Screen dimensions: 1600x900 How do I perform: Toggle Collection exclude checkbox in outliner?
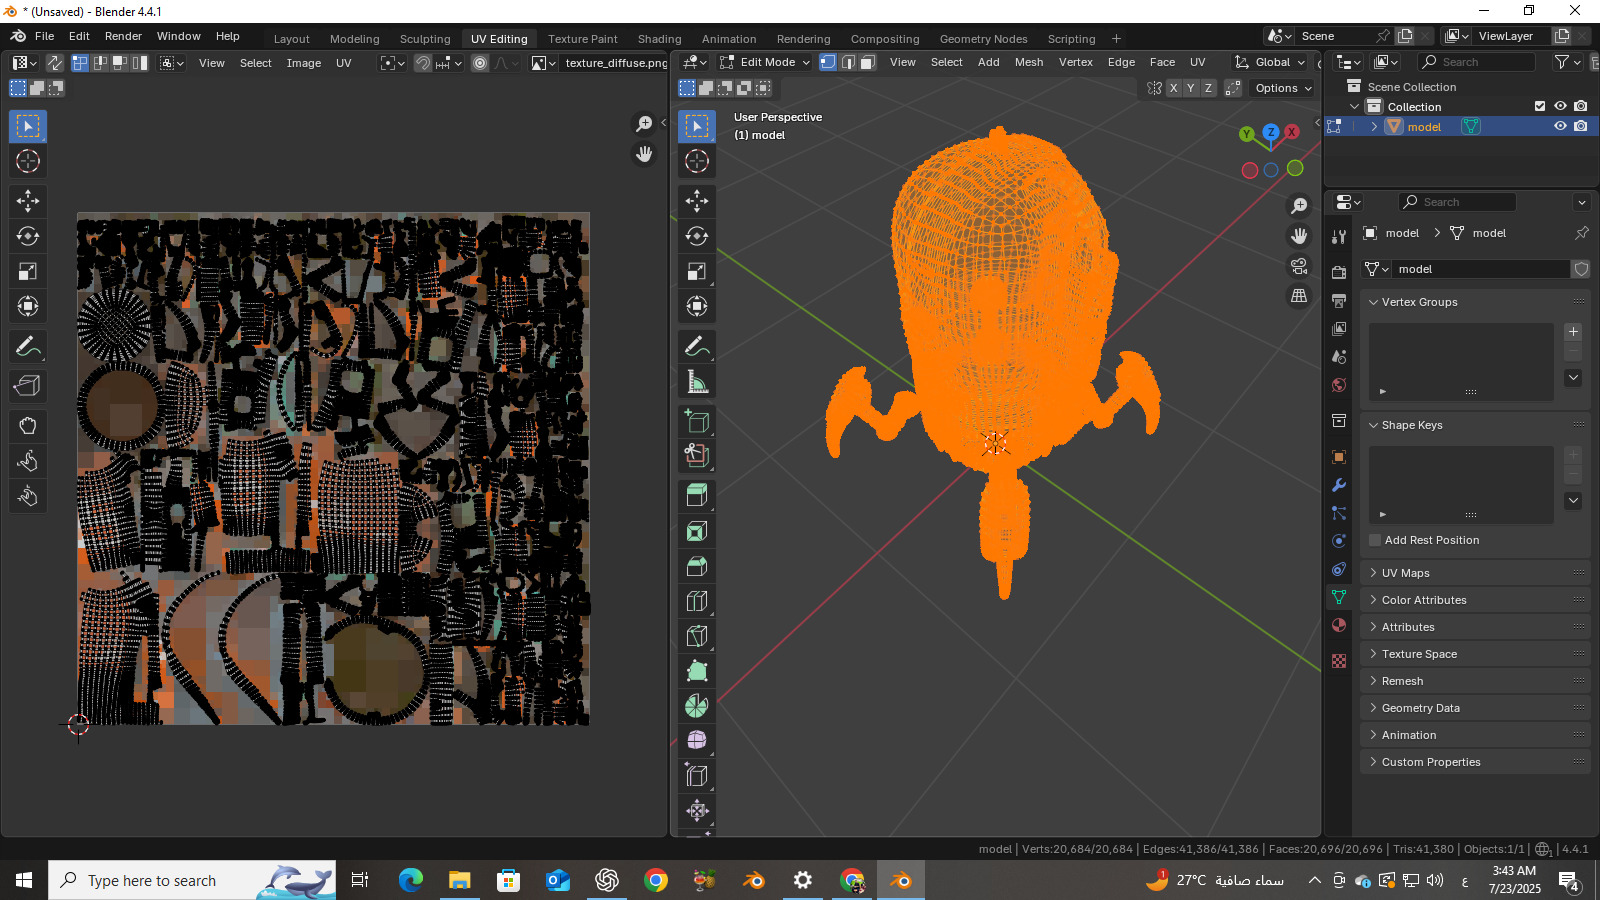point(1540,106)
